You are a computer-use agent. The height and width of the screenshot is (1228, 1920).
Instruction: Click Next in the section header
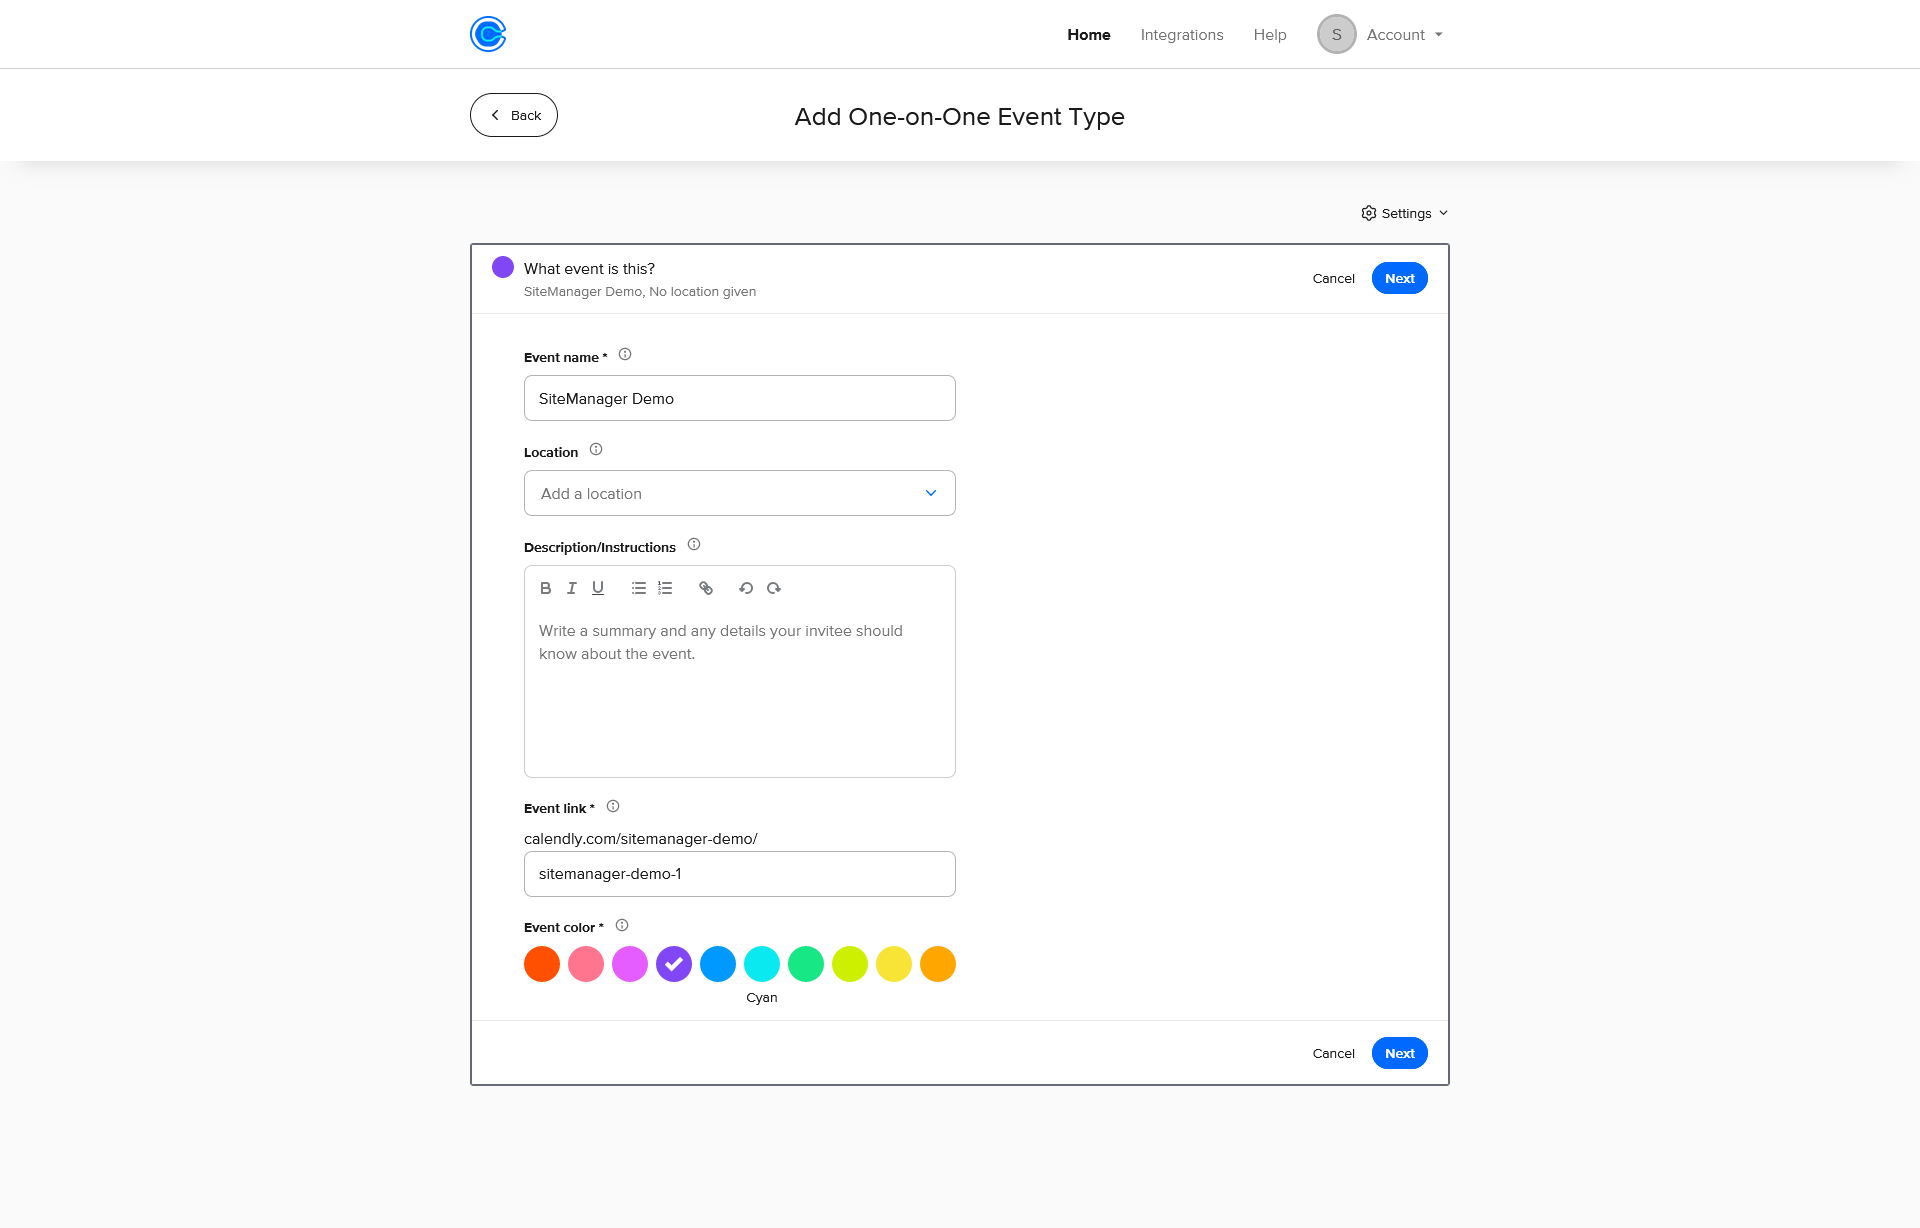1400,278
